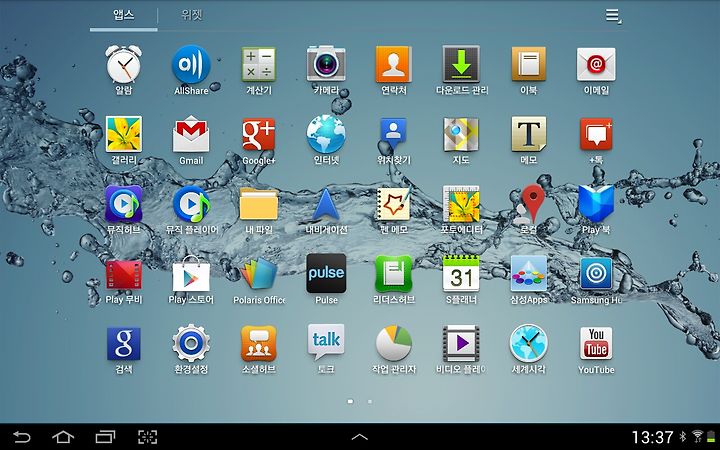Open the Contacts app (연락처)

click(394, 64)
